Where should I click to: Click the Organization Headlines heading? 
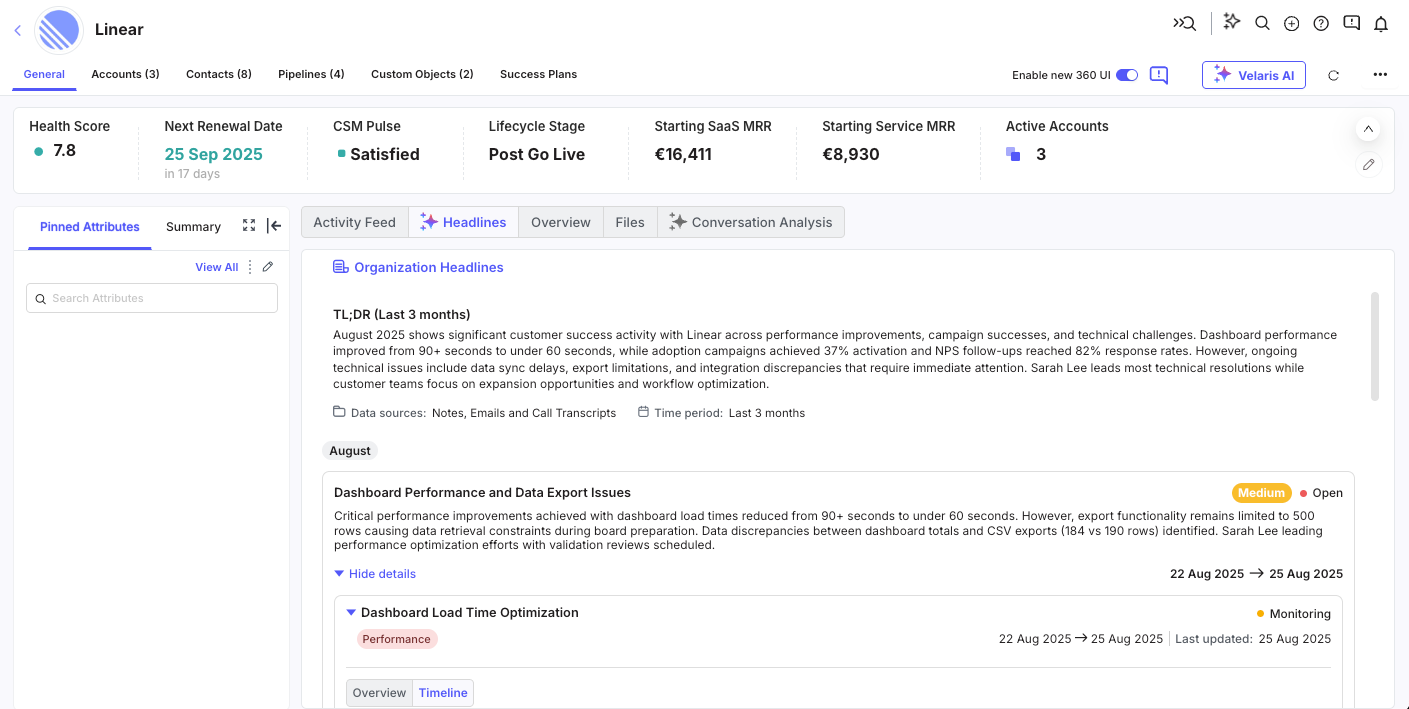(429, 267)
